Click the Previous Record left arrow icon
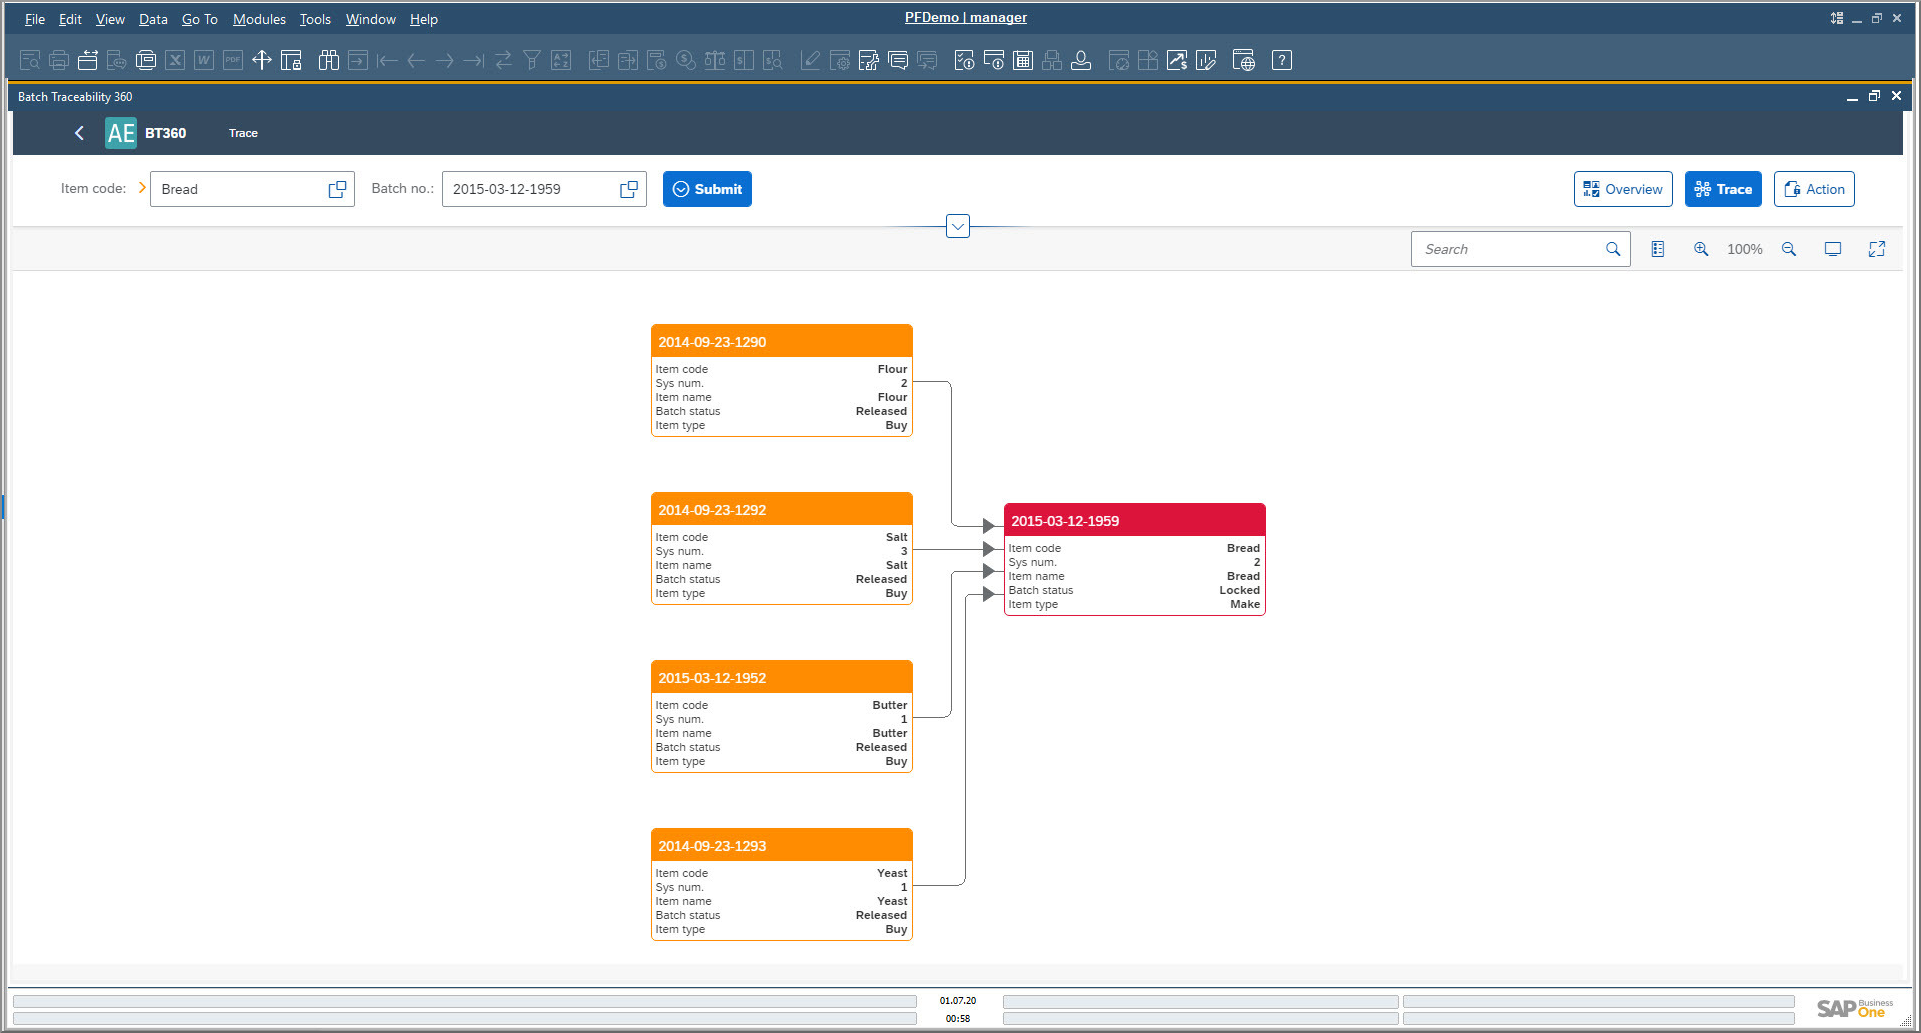Image resolution: width=1921 pixels, height=1033 pixels. tap(416, 60)
